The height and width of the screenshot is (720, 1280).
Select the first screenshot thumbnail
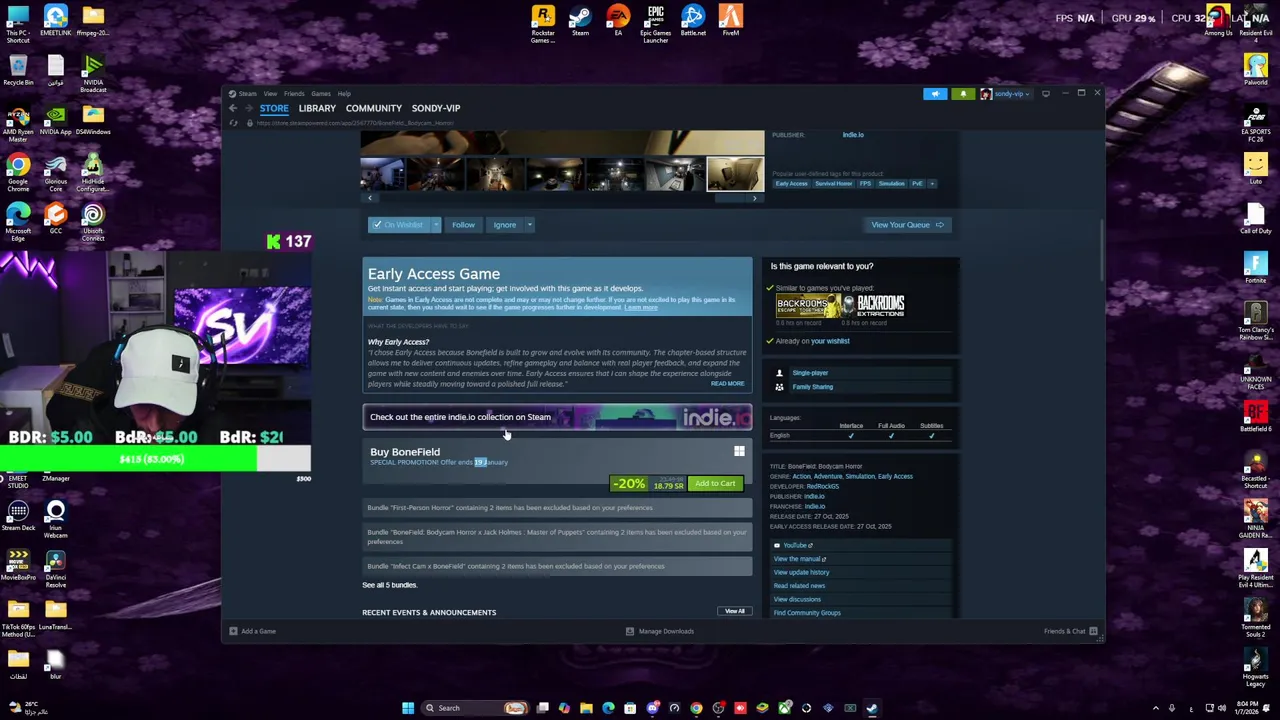pos(383,174)
